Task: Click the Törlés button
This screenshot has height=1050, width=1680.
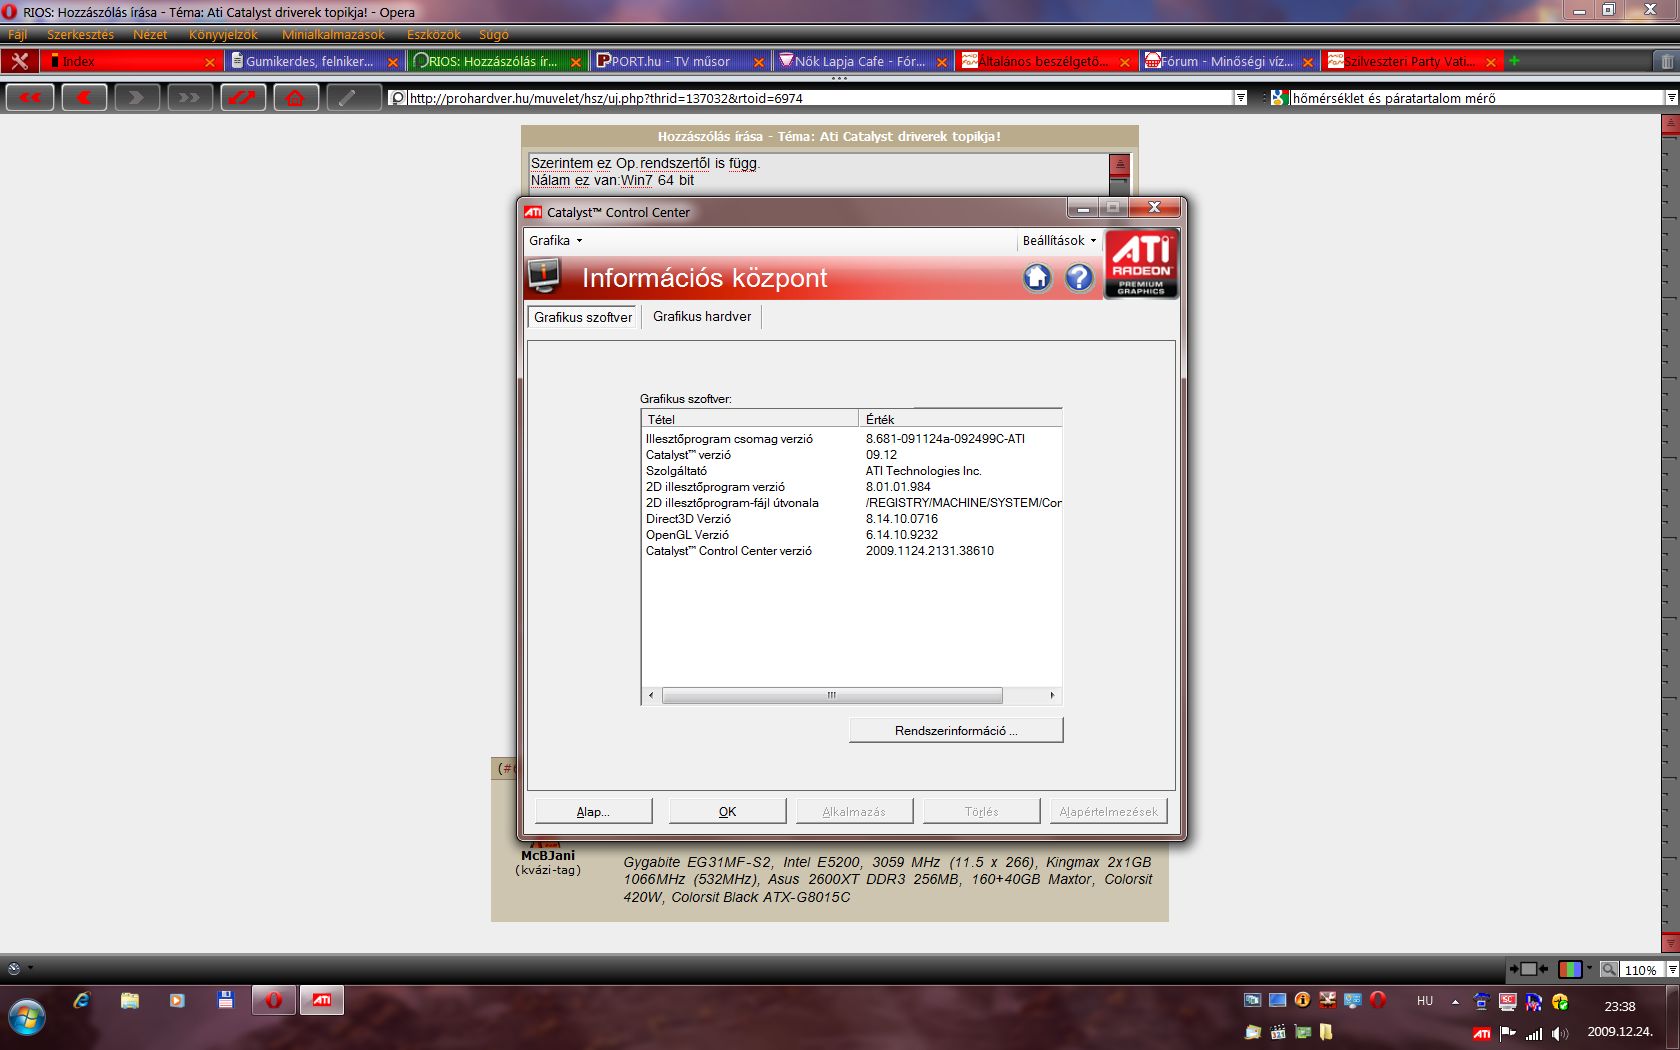Action: pos(981,811)
